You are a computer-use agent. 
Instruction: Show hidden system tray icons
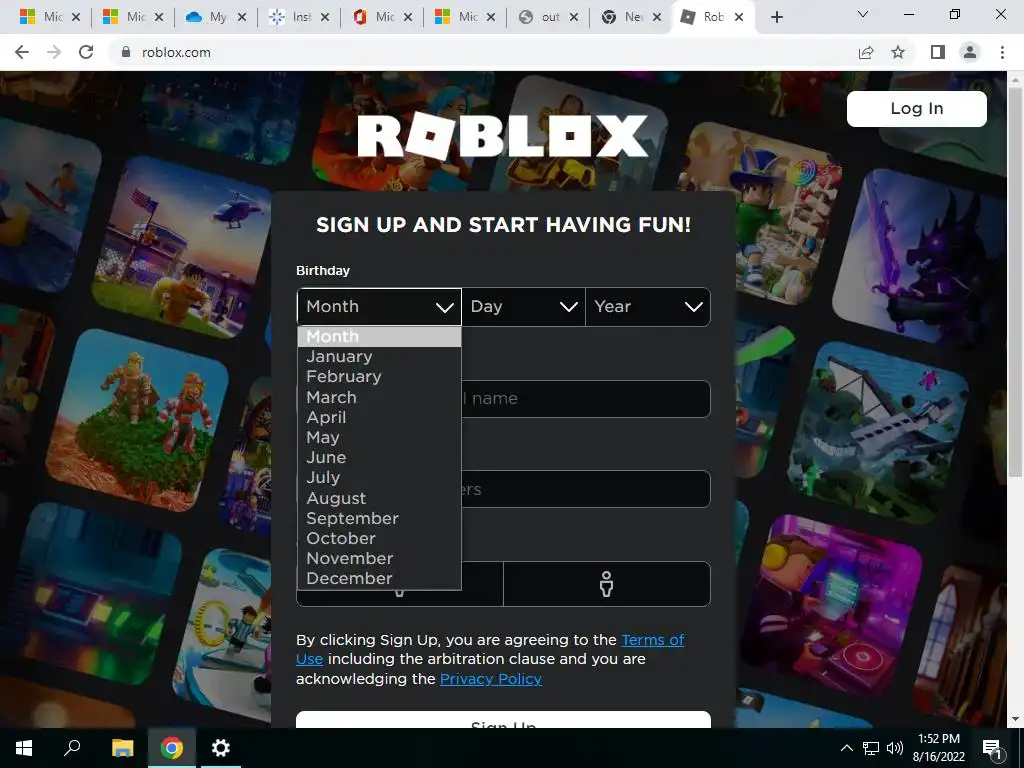846,748
